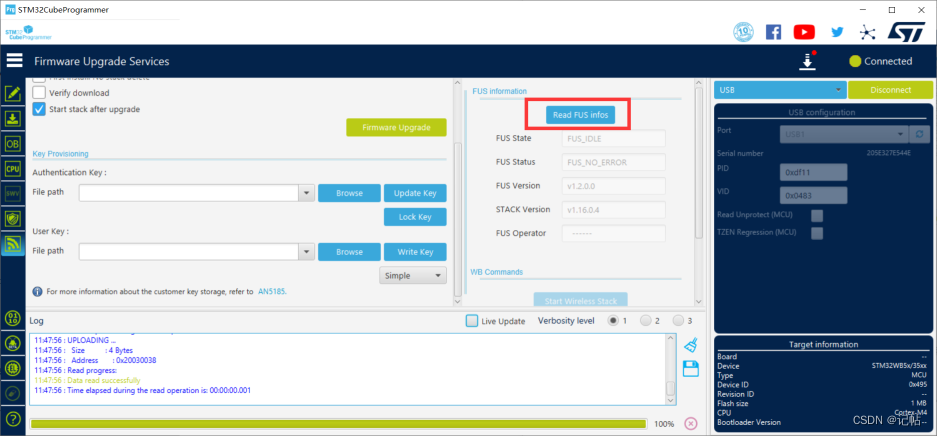
Task: Open CPU panel icon
Action: (13, 168)
